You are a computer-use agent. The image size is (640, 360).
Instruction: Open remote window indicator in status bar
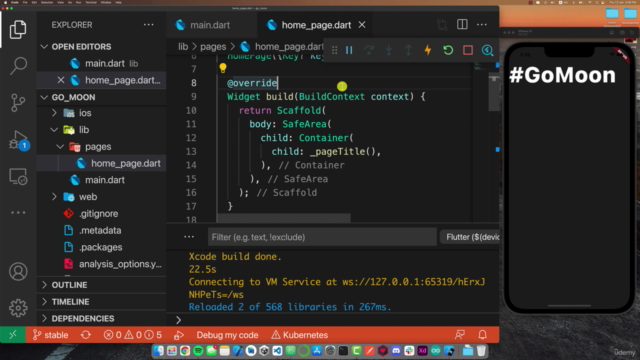(x=13, y=335)
